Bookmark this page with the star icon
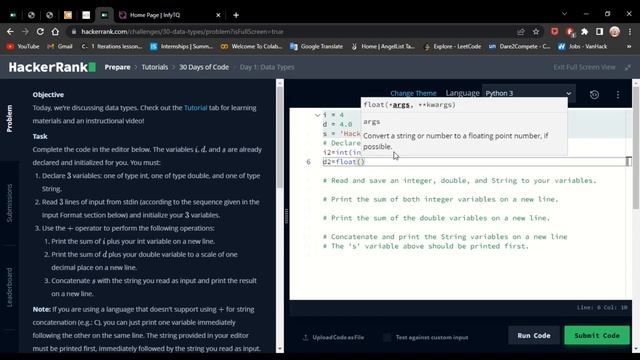The width and height of the screenshot is (640, 360). [536, 31]
